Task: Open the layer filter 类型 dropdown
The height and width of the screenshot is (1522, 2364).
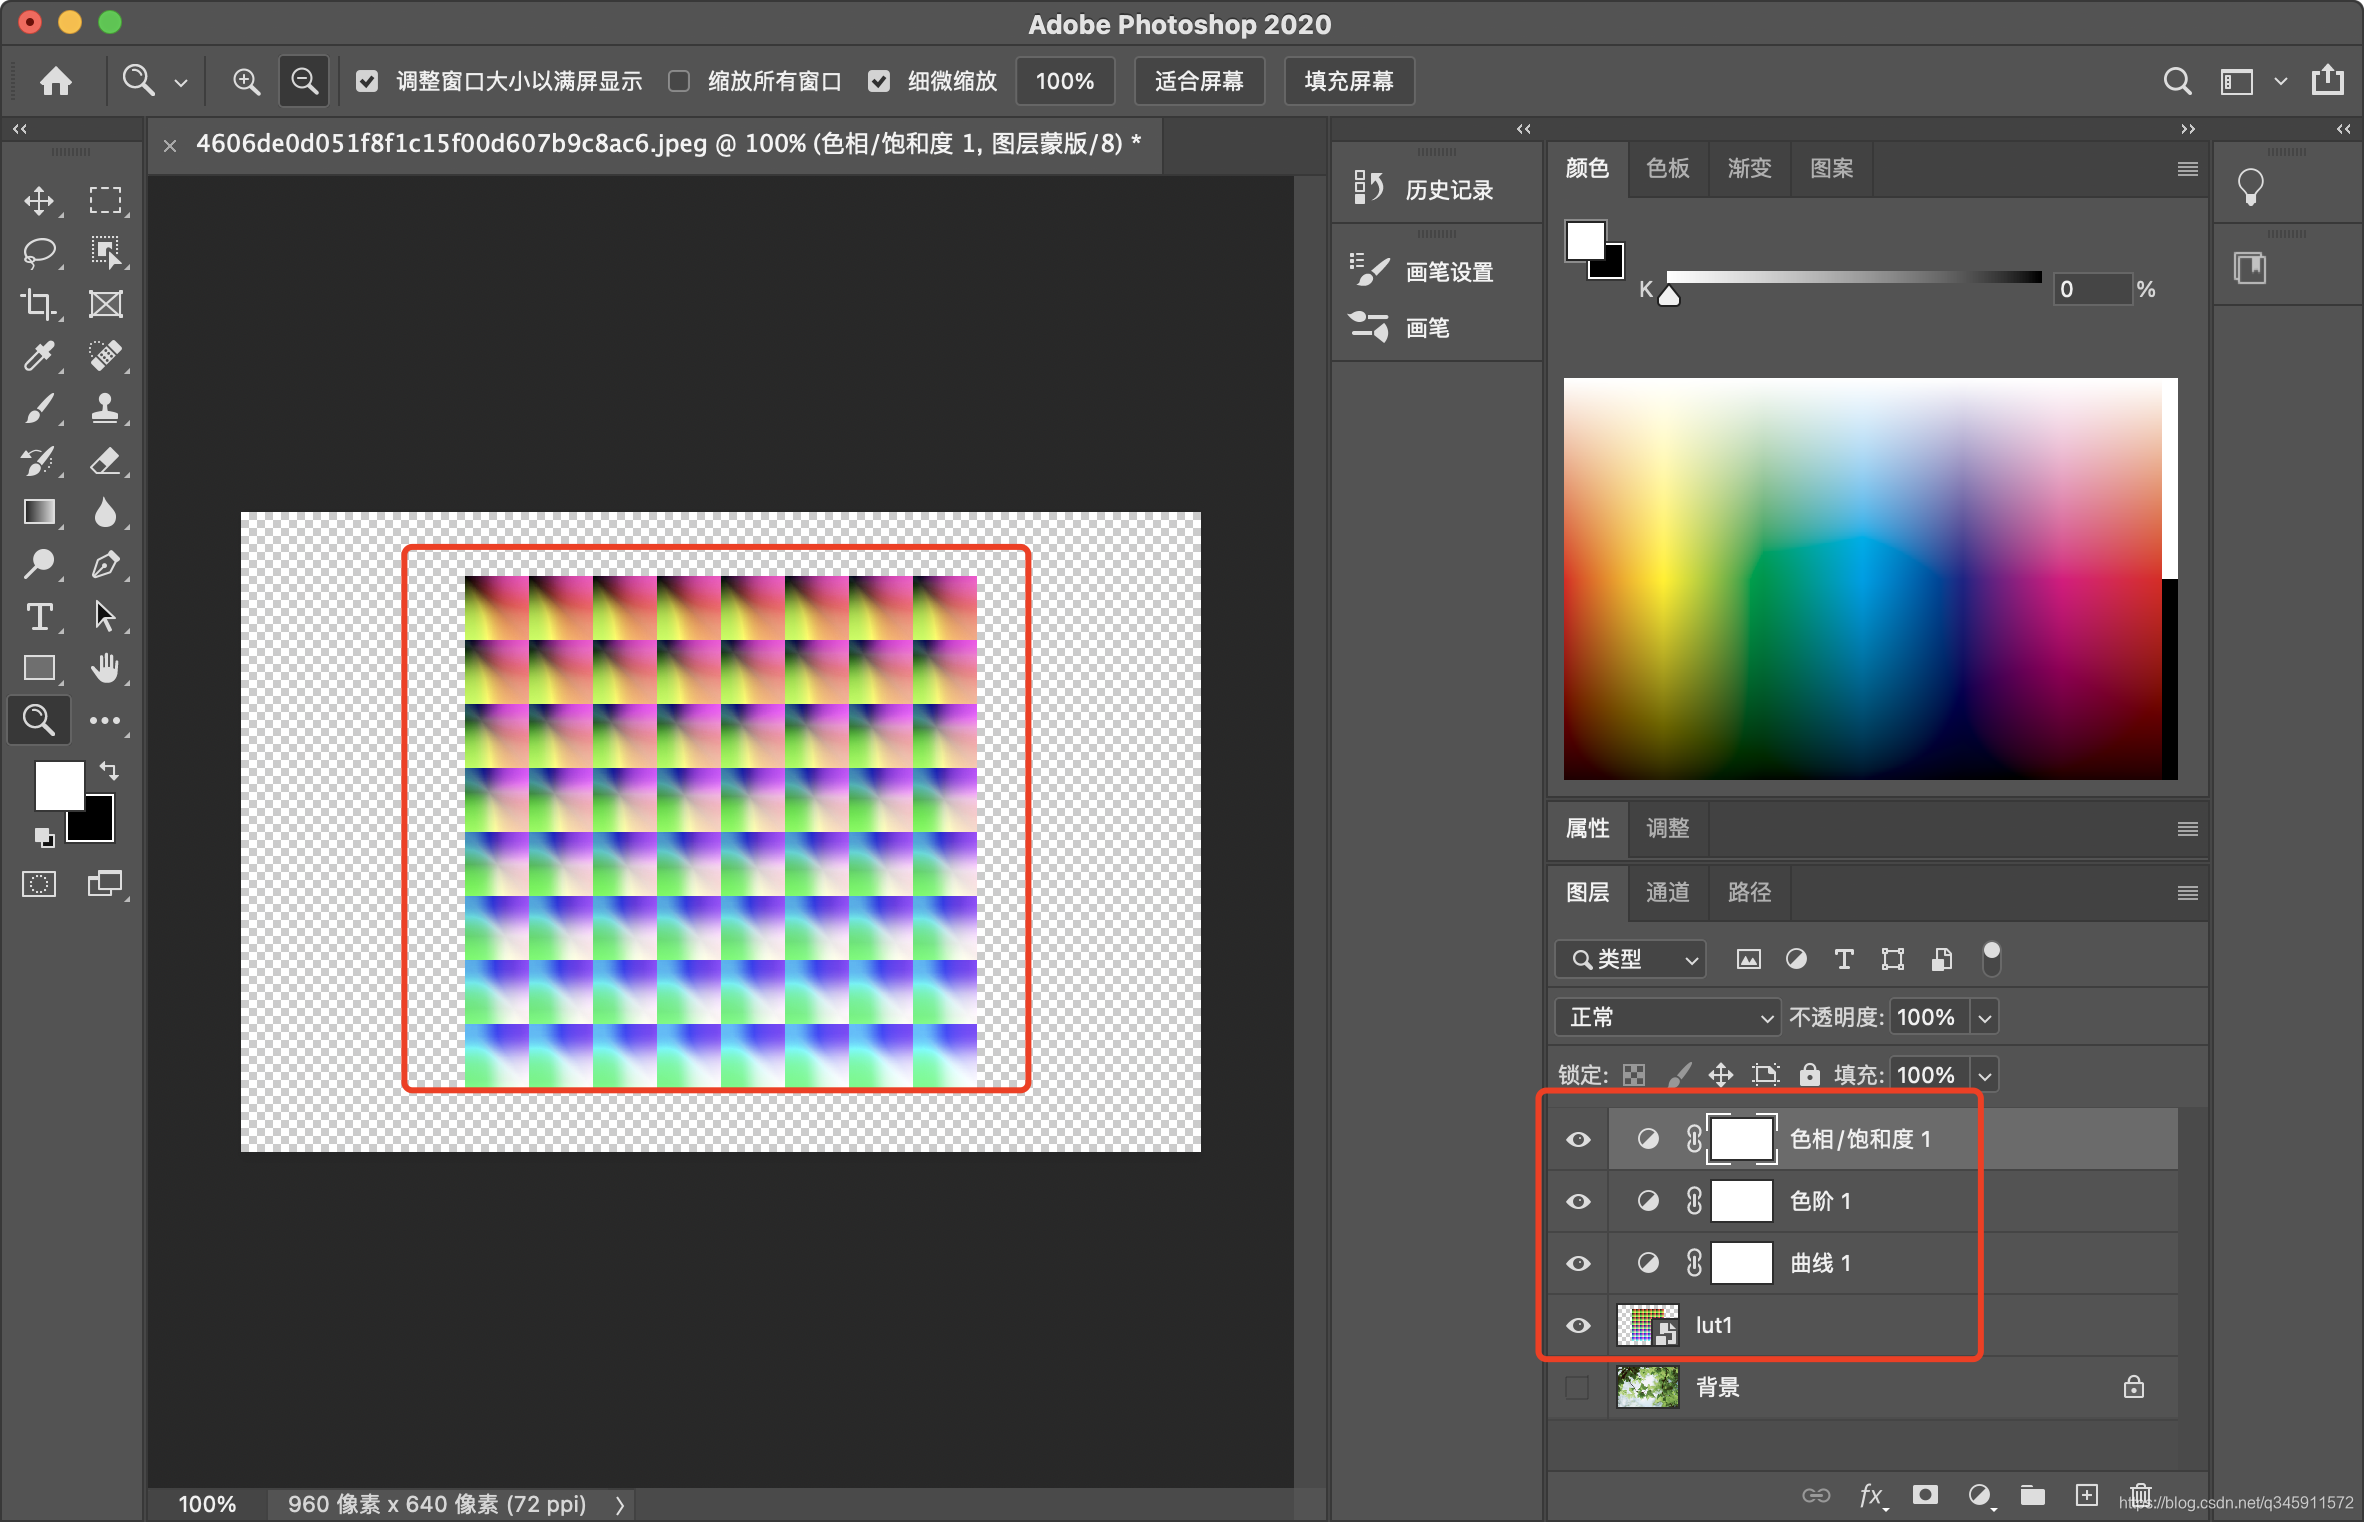Action: pyautogui.click(x=1630, y=959)
